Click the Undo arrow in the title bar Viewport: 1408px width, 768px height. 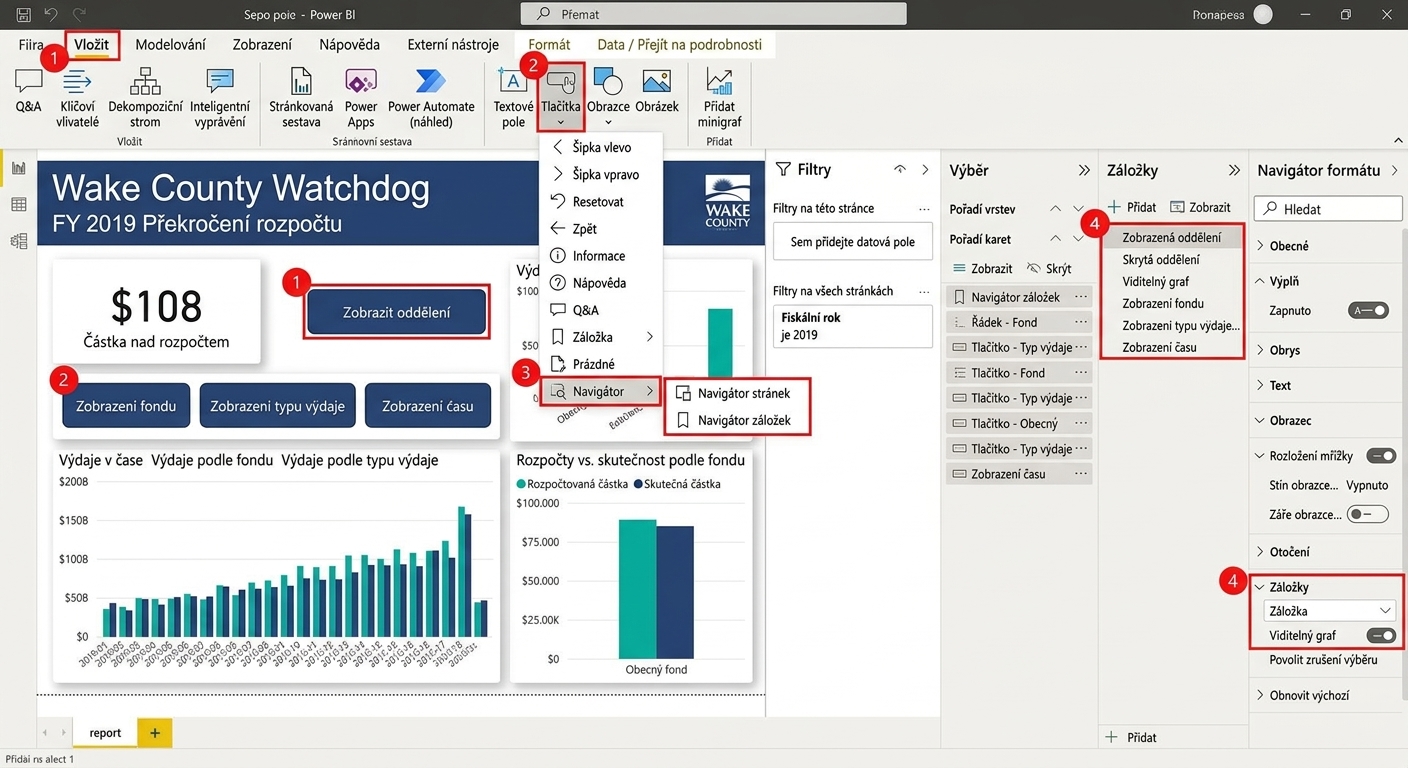coord(51,14)
